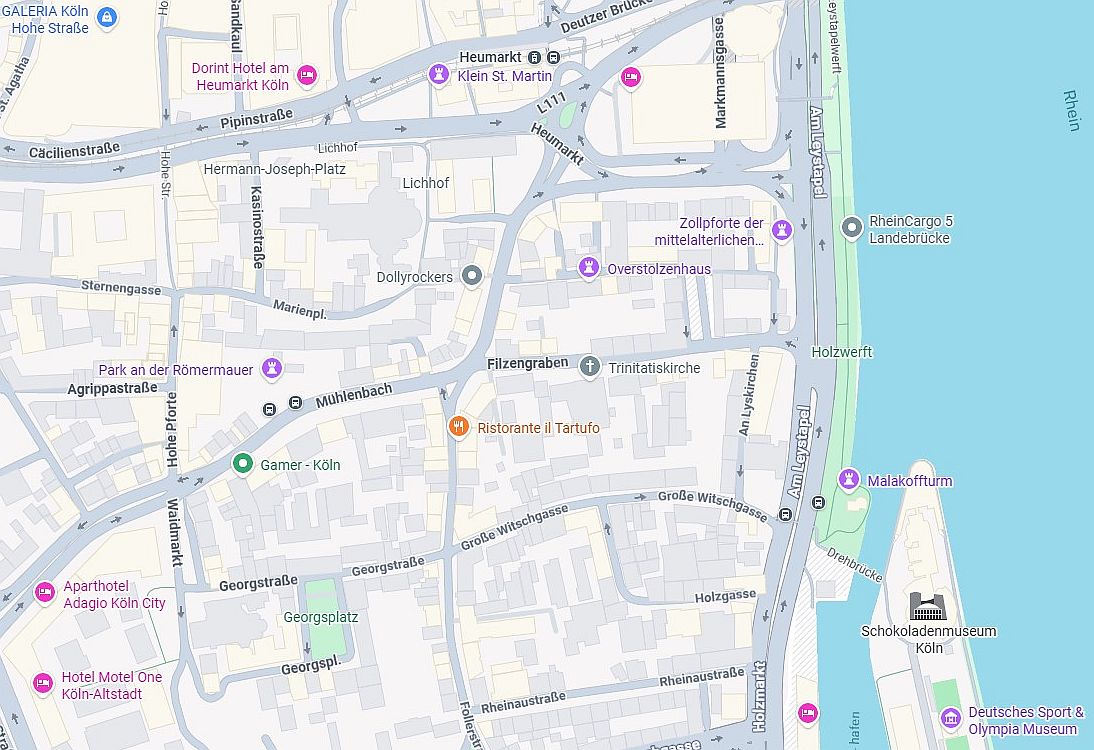Click the Dorint Hotel am Heumarkt pin icon
This screenshot has height=750, width=1094.
click(307, 75)
